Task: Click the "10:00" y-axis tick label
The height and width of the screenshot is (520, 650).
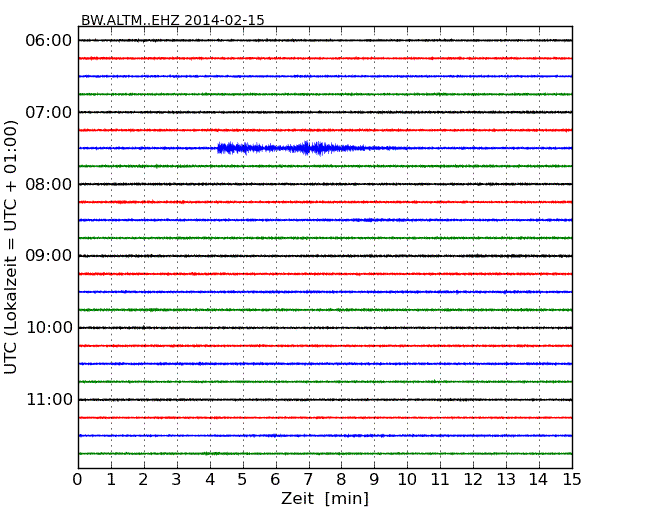Action: pos(49,328)
